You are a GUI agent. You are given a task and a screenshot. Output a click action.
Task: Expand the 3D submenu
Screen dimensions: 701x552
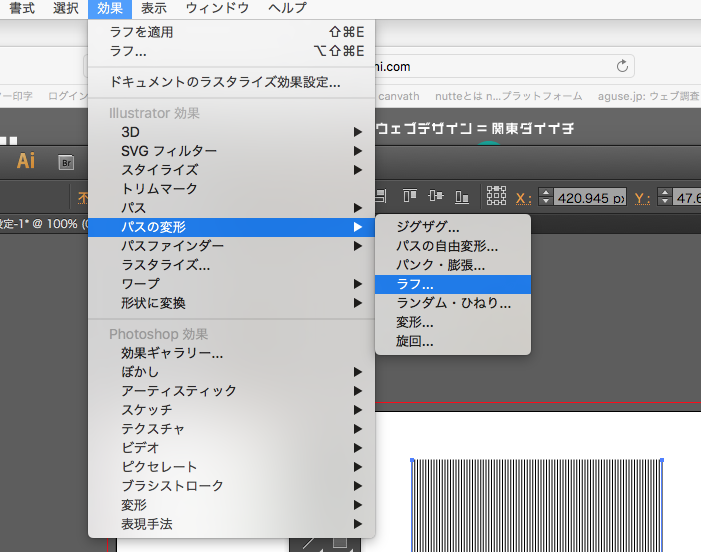coord(232,132)
